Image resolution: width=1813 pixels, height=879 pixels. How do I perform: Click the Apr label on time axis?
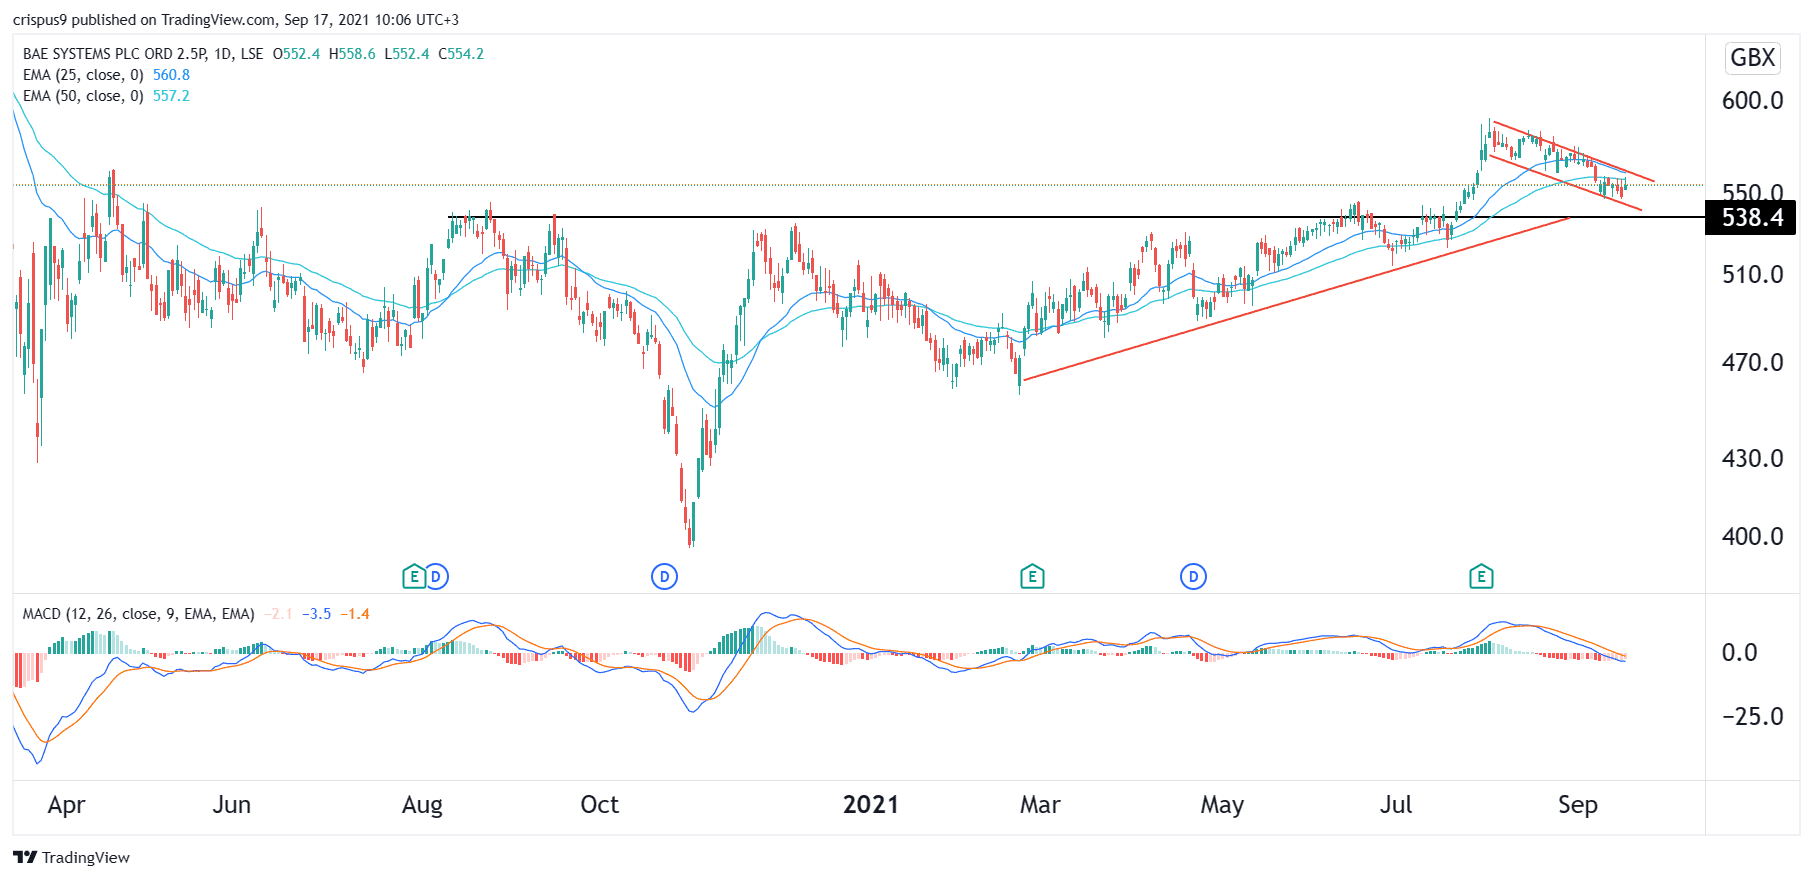pos(66,805)
